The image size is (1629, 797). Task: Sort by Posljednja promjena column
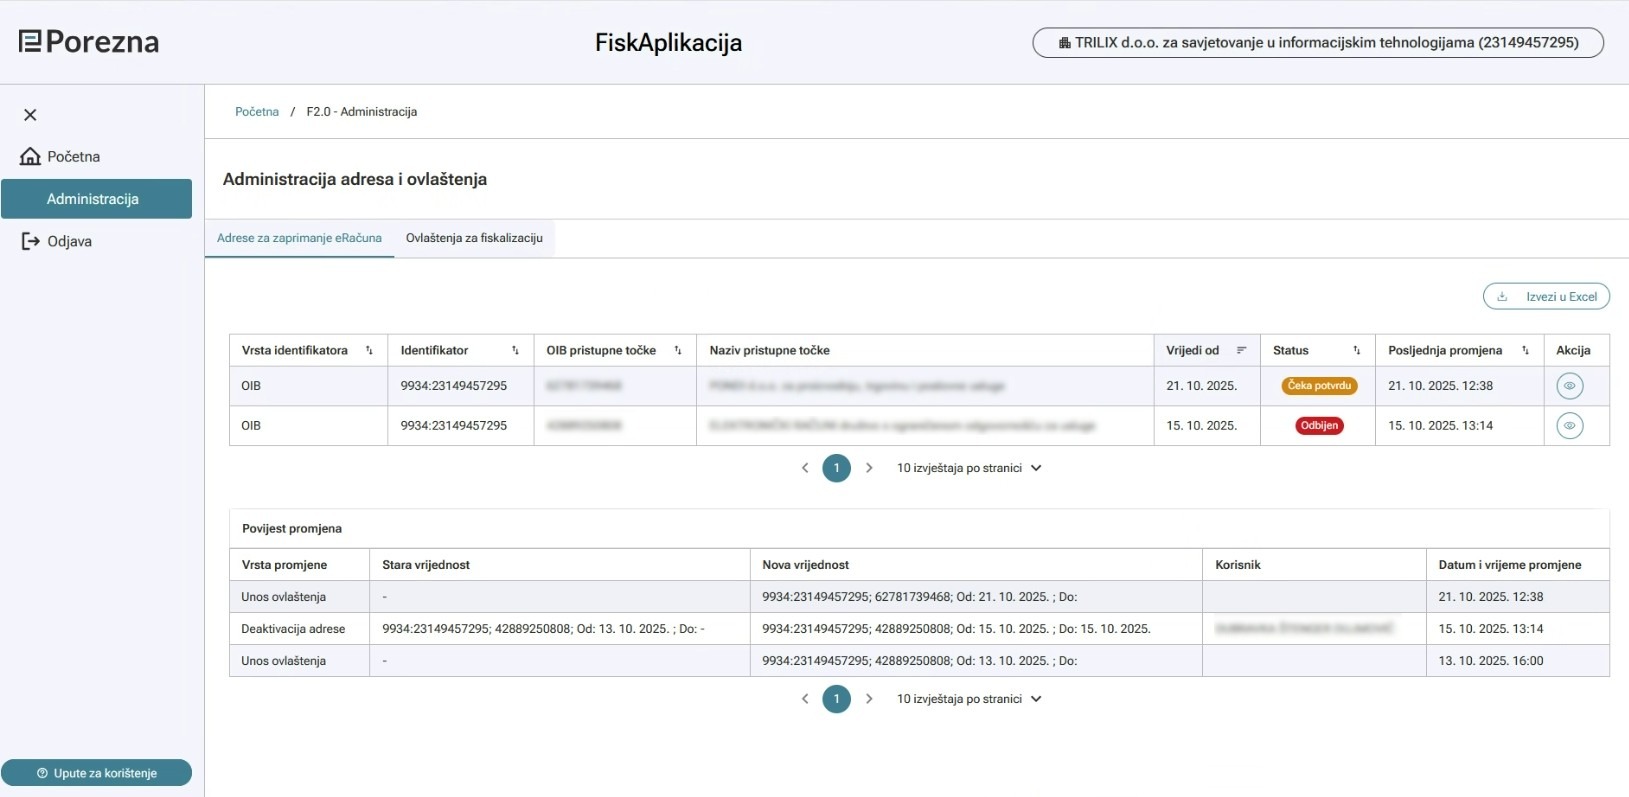click(1525, 351)
